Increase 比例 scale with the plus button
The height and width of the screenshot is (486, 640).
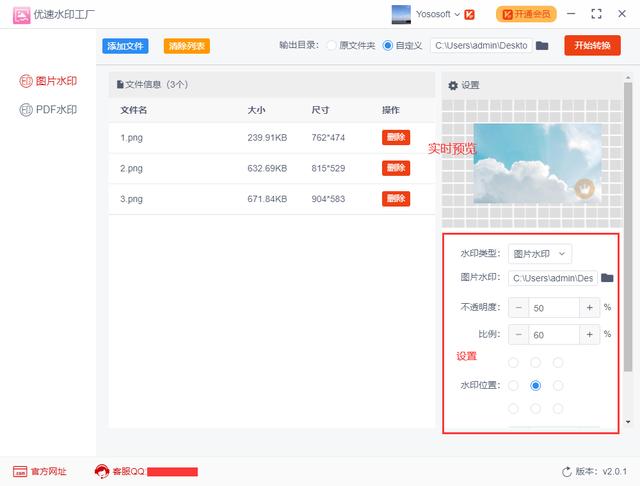[589, 335]
